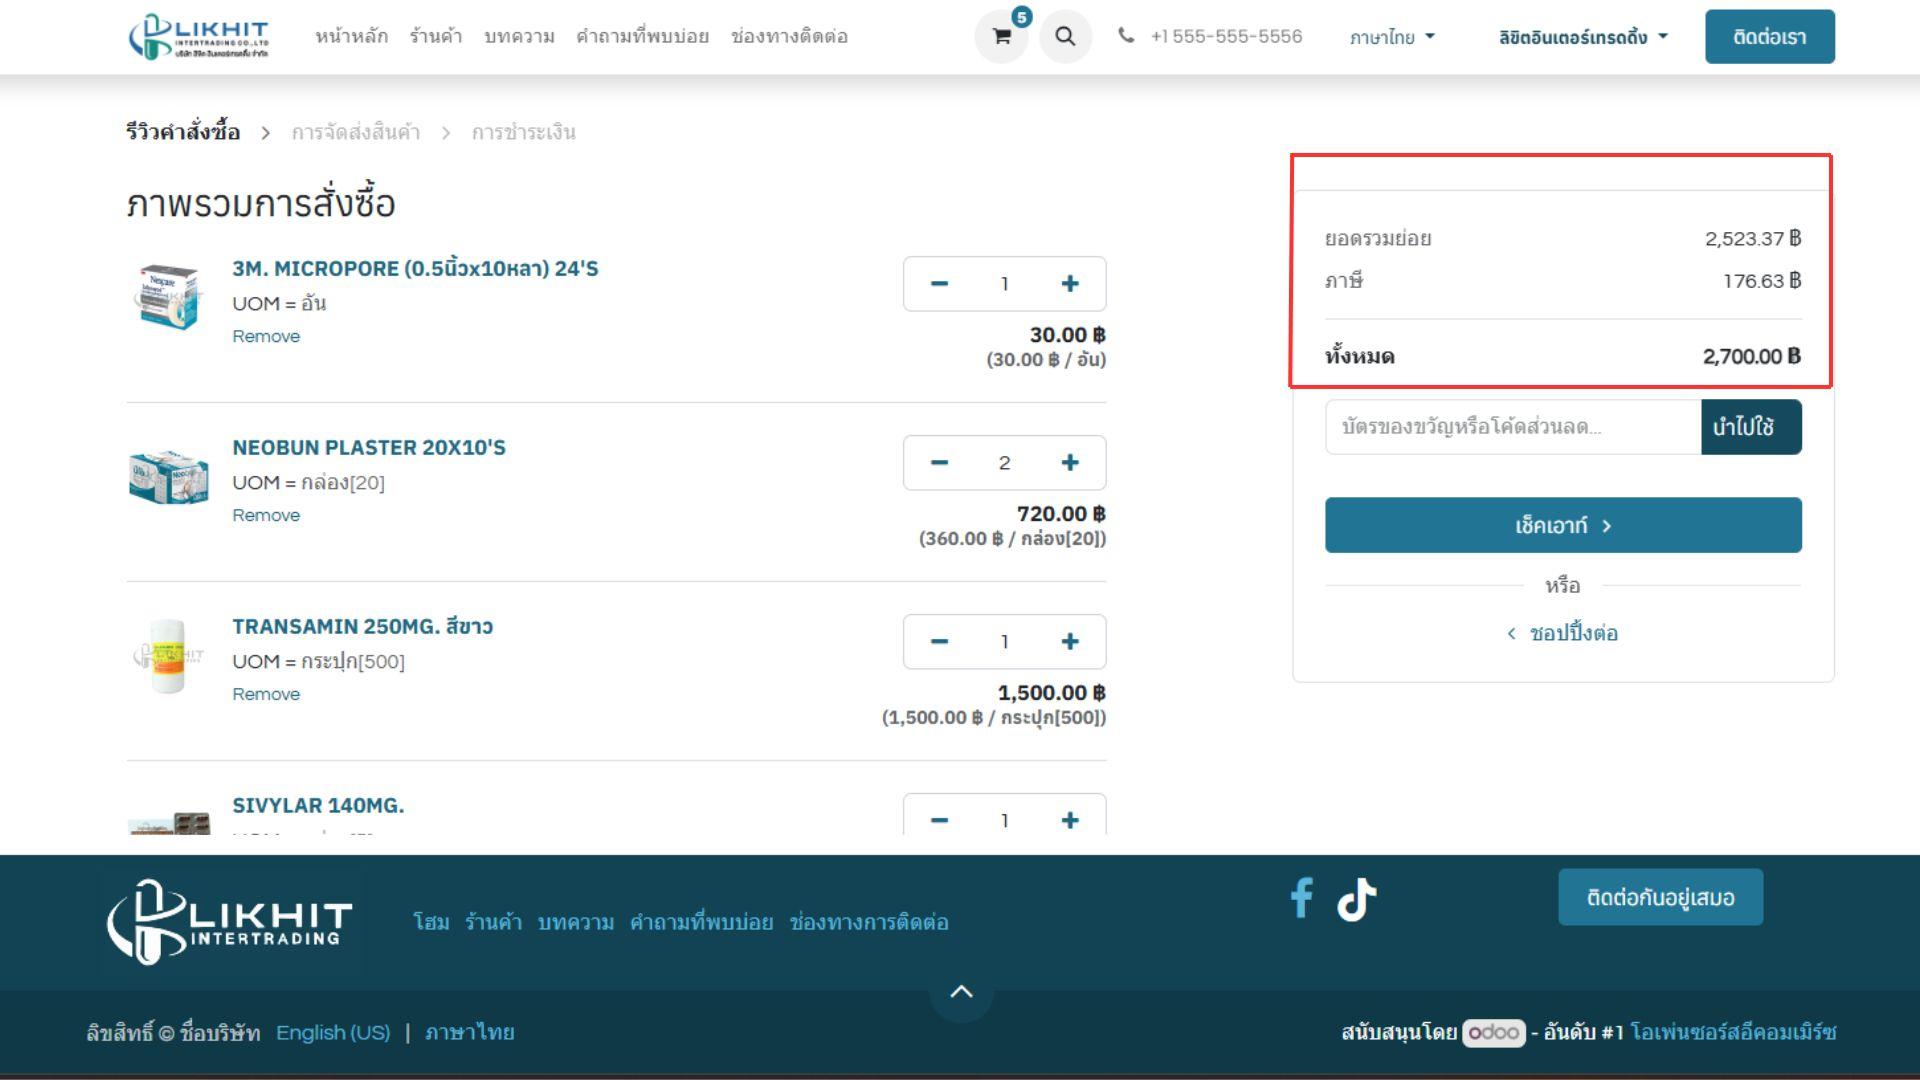Open TRANSAMIN 250MG. สีขาว title link
This screenshot has width=1920, height=1080.
(x=362, y=627)
